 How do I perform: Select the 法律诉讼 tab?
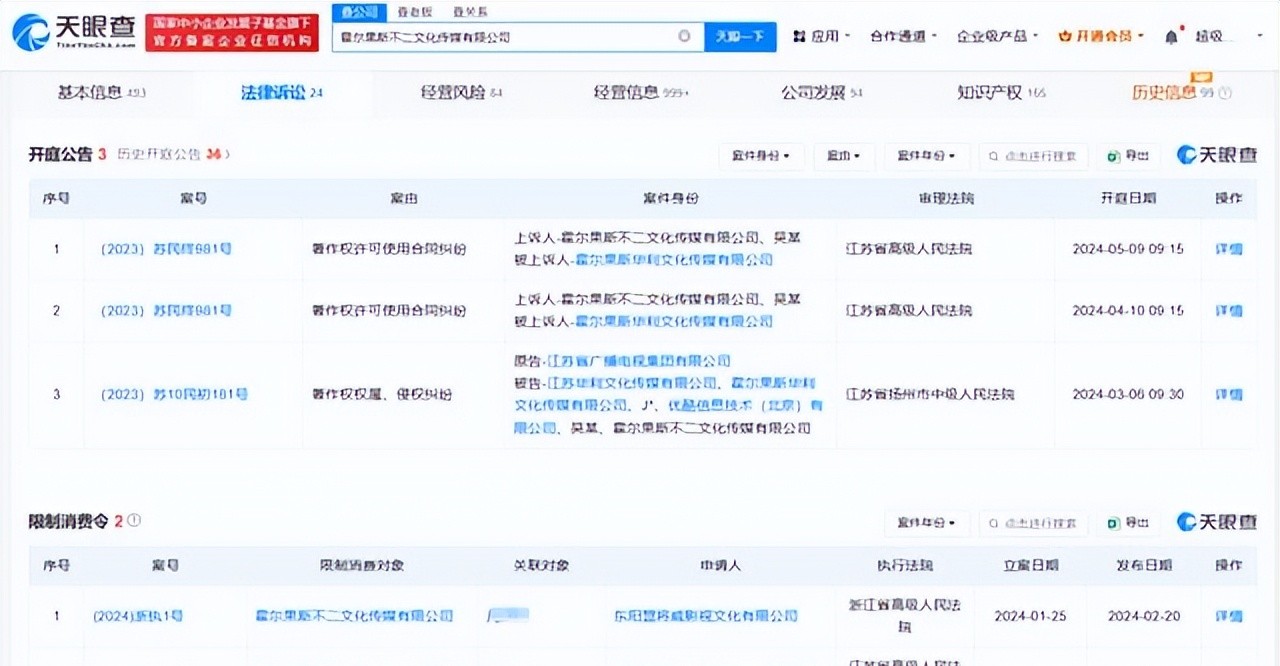(282, 93)
